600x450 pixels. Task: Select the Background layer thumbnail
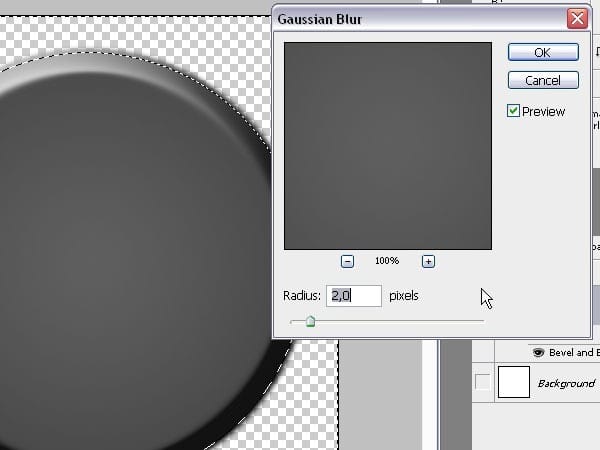click(x=513, y=382)
